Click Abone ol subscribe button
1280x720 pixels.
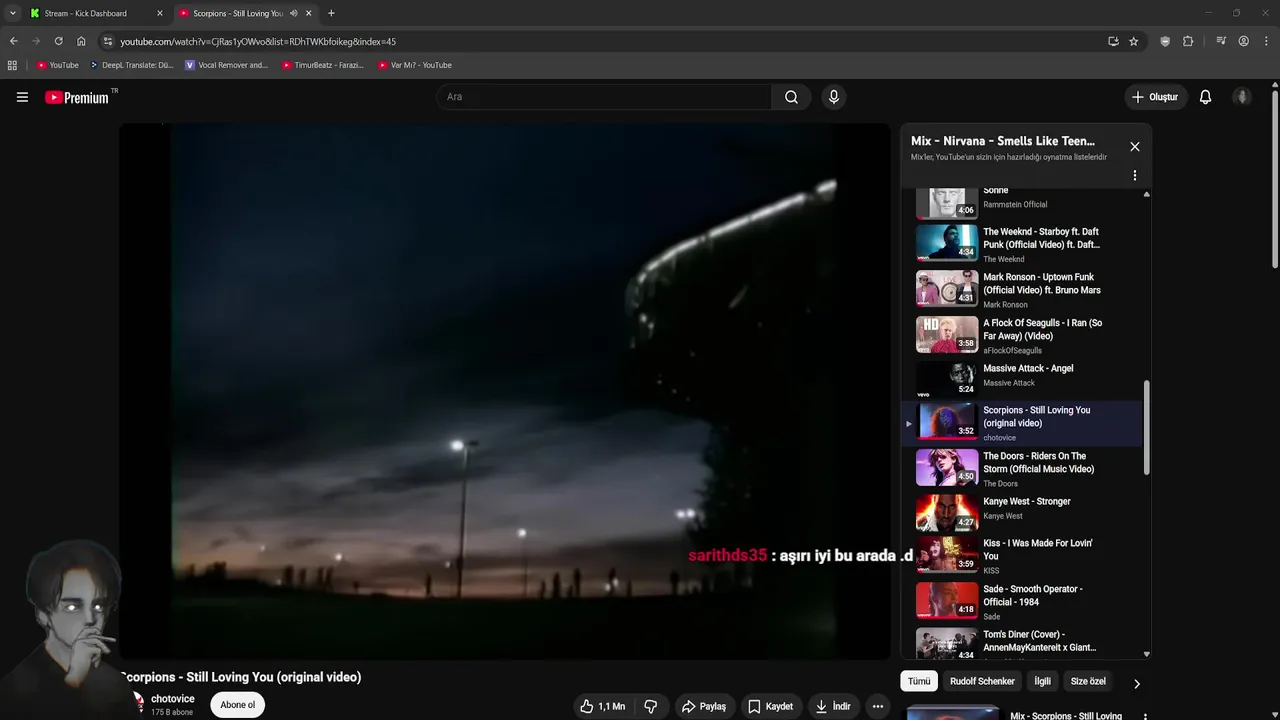238,705
